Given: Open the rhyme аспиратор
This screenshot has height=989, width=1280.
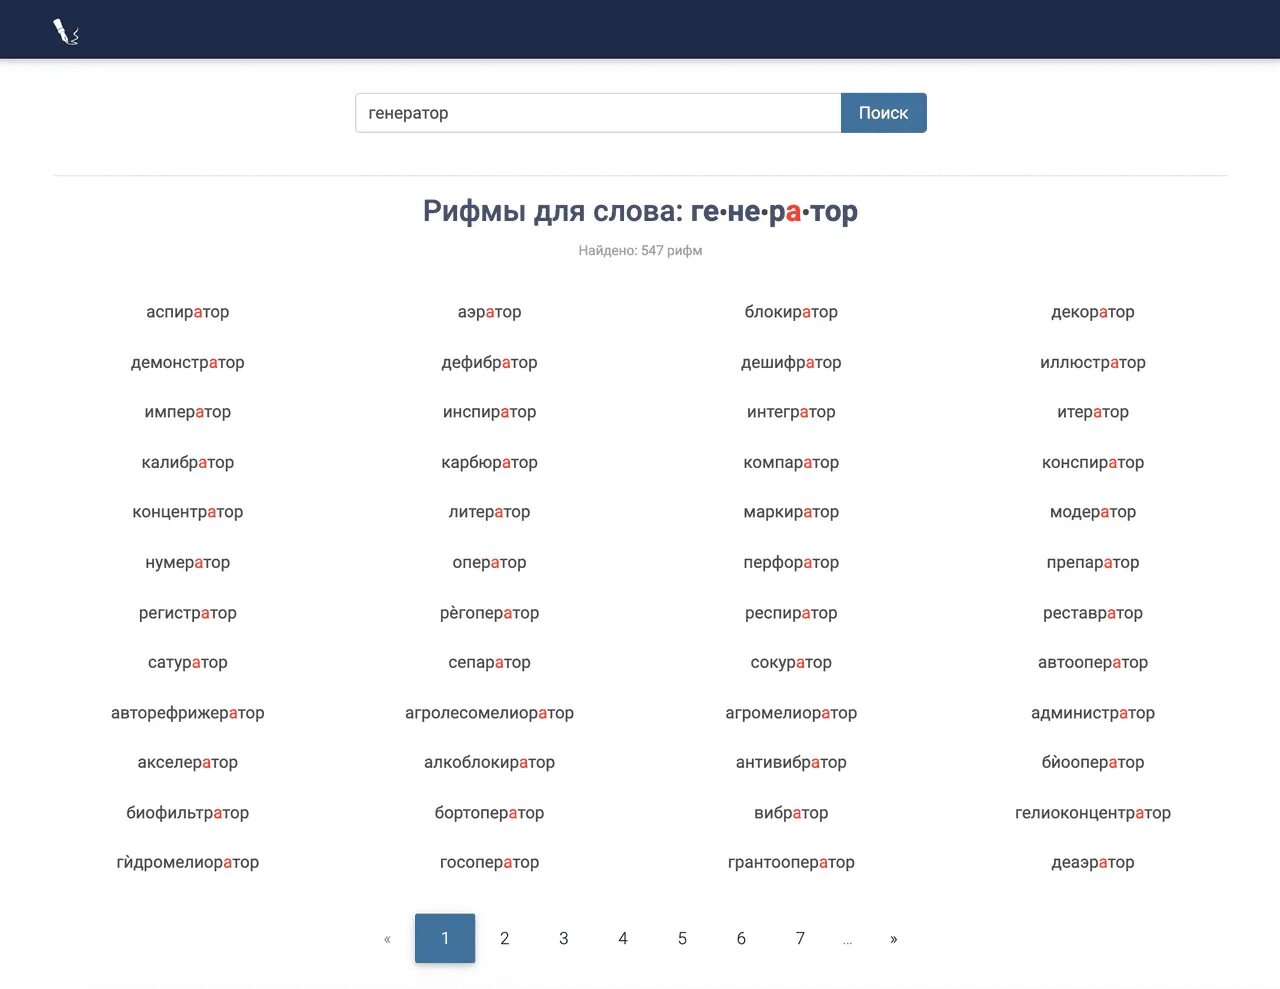Looking at the screenshot, I should [x=188, y=312].
